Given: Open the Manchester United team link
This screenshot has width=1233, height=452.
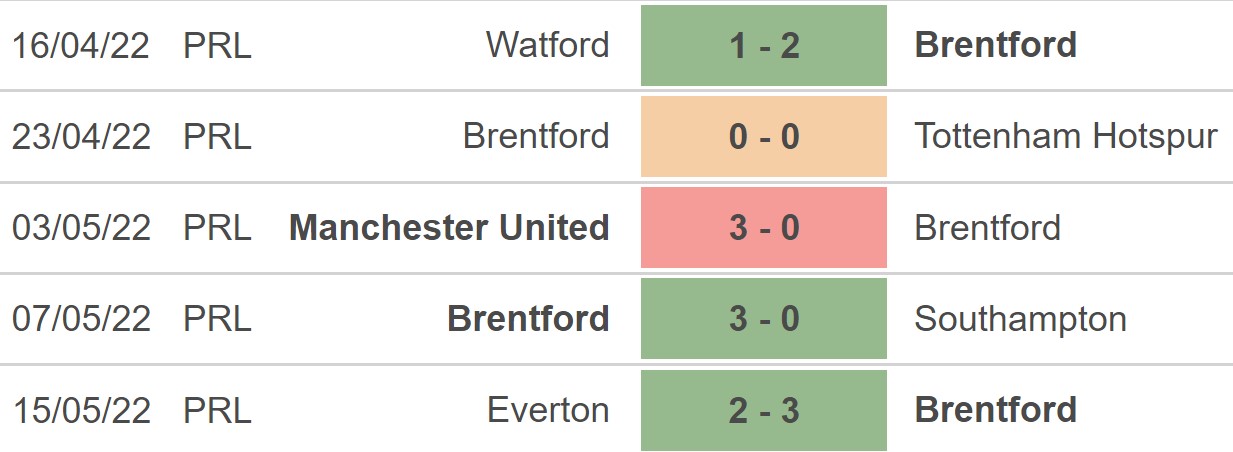Looking at the screenshot, I should [449, 228].
